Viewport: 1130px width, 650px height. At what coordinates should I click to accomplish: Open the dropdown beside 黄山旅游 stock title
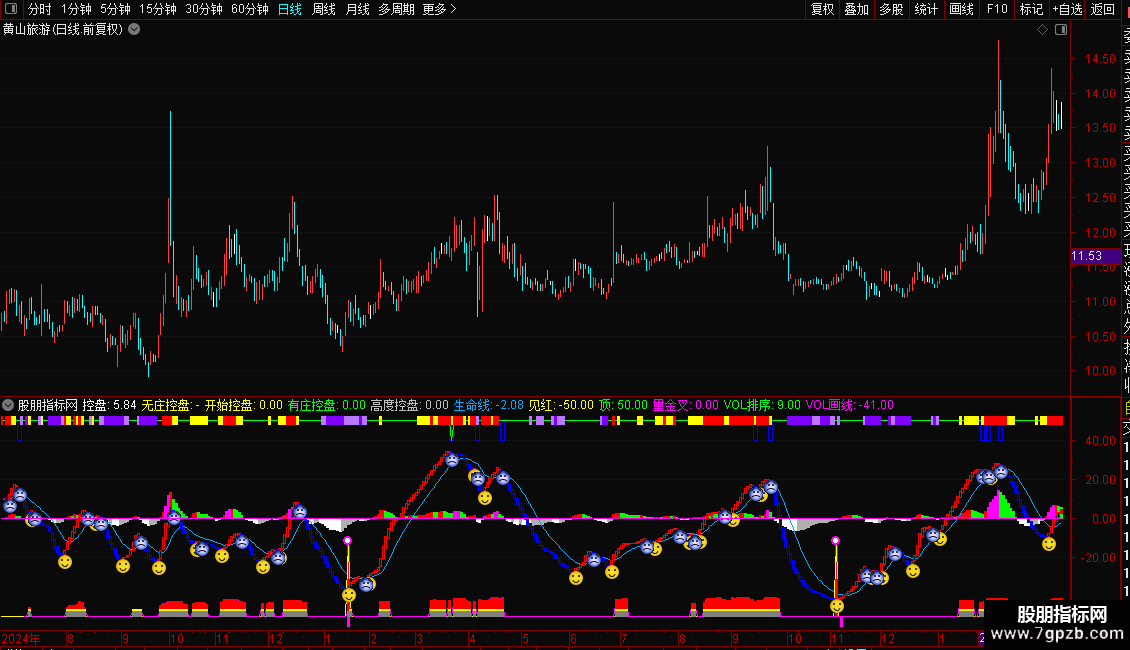pyautogui.click(x=134, y=30)
